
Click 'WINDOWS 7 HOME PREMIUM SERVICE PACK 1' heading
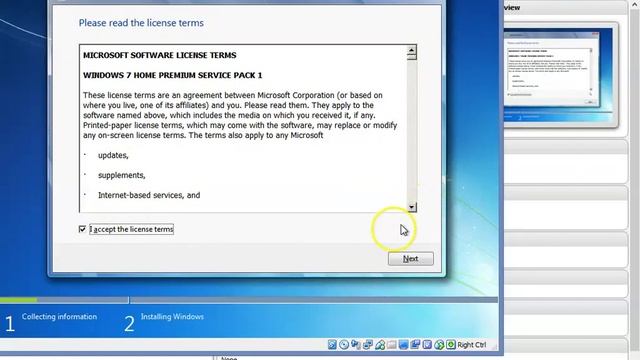coord(173,76)
